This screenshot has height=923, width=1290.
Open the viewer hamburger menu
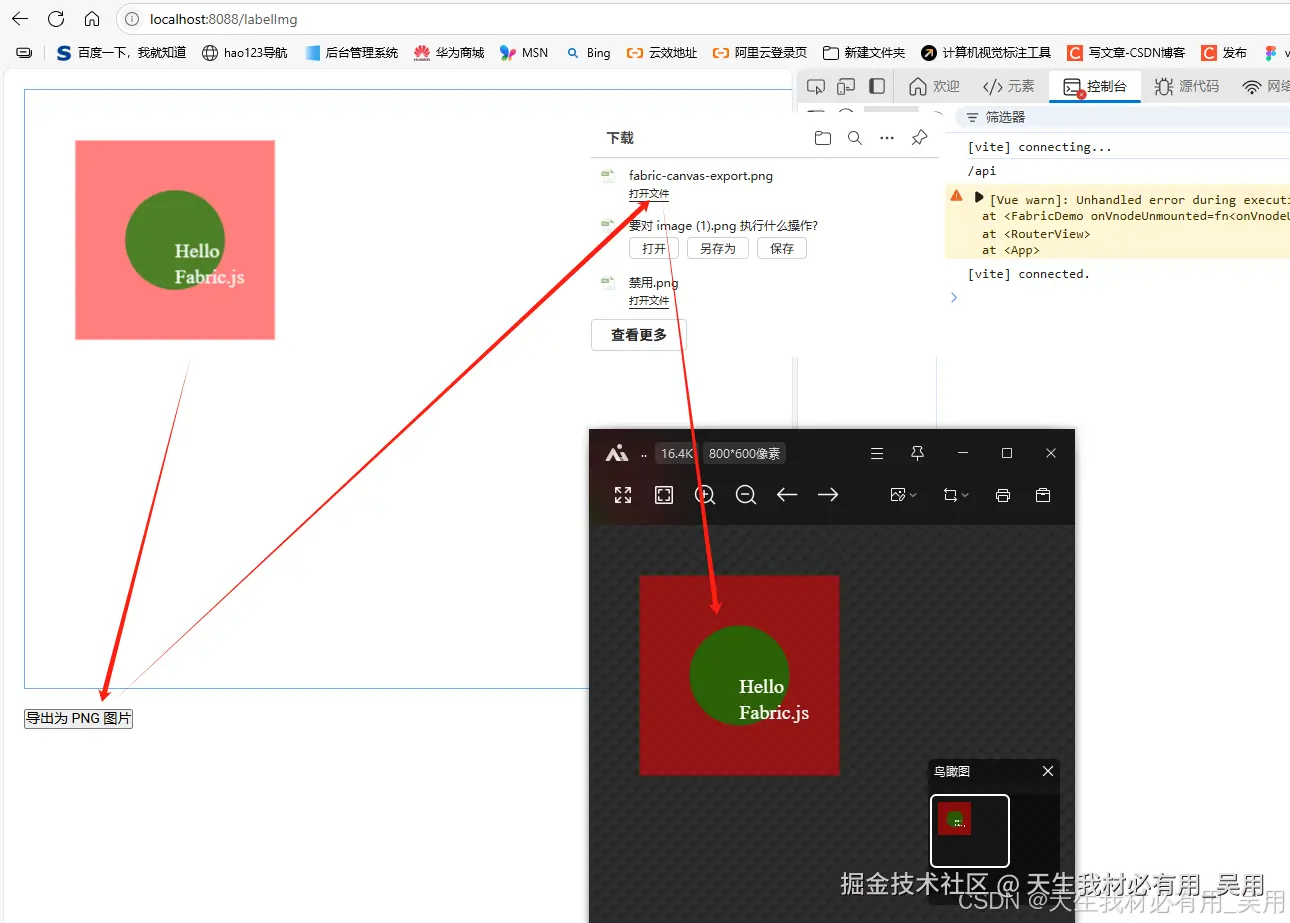(x=877, y=453)
